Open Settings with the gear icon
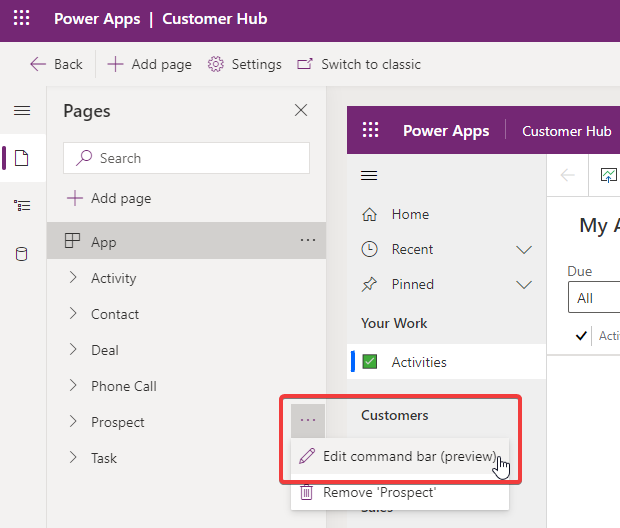This screenshot has width=620, height=528. [x=244, y=64]
